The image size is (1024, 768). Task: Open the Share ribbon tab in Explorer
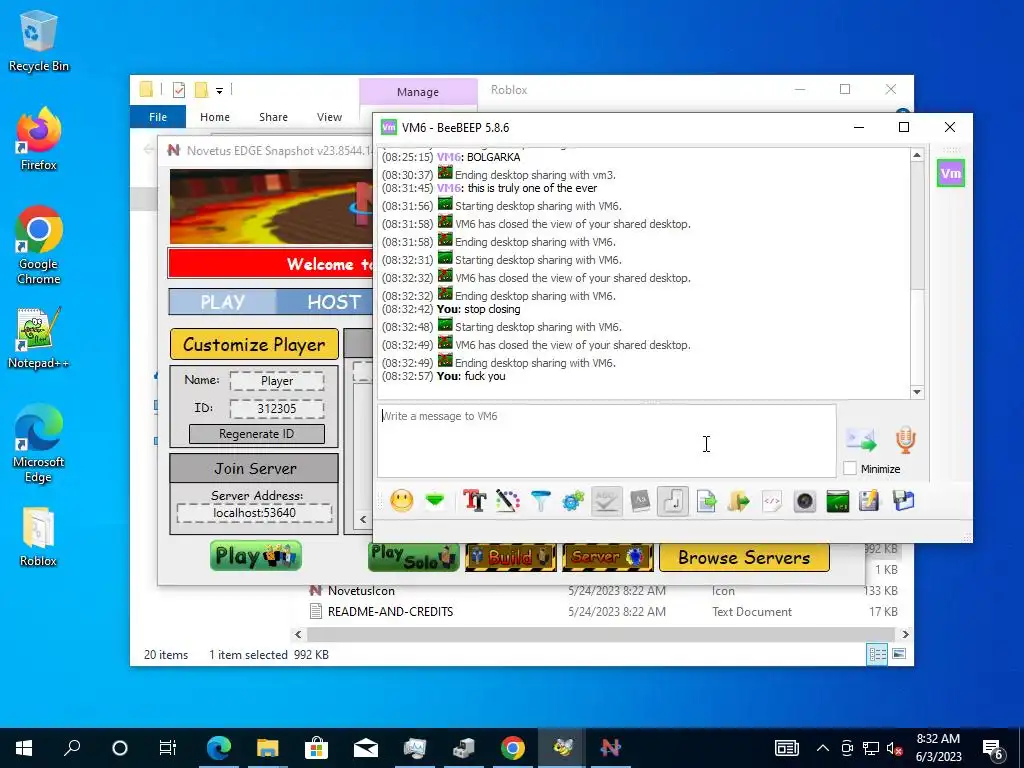(273, 117)
